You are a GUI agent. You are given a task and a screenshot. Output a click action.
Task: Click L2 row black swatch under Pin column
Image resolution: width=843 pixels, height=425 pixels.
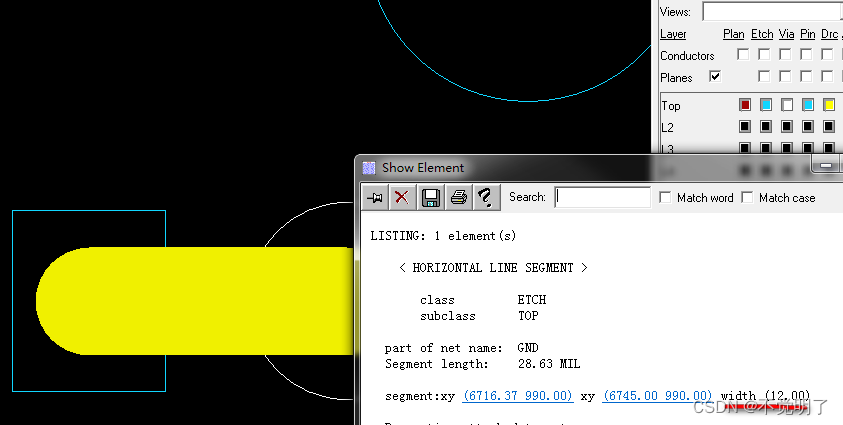pyautogui.click(x=808, y=127)
